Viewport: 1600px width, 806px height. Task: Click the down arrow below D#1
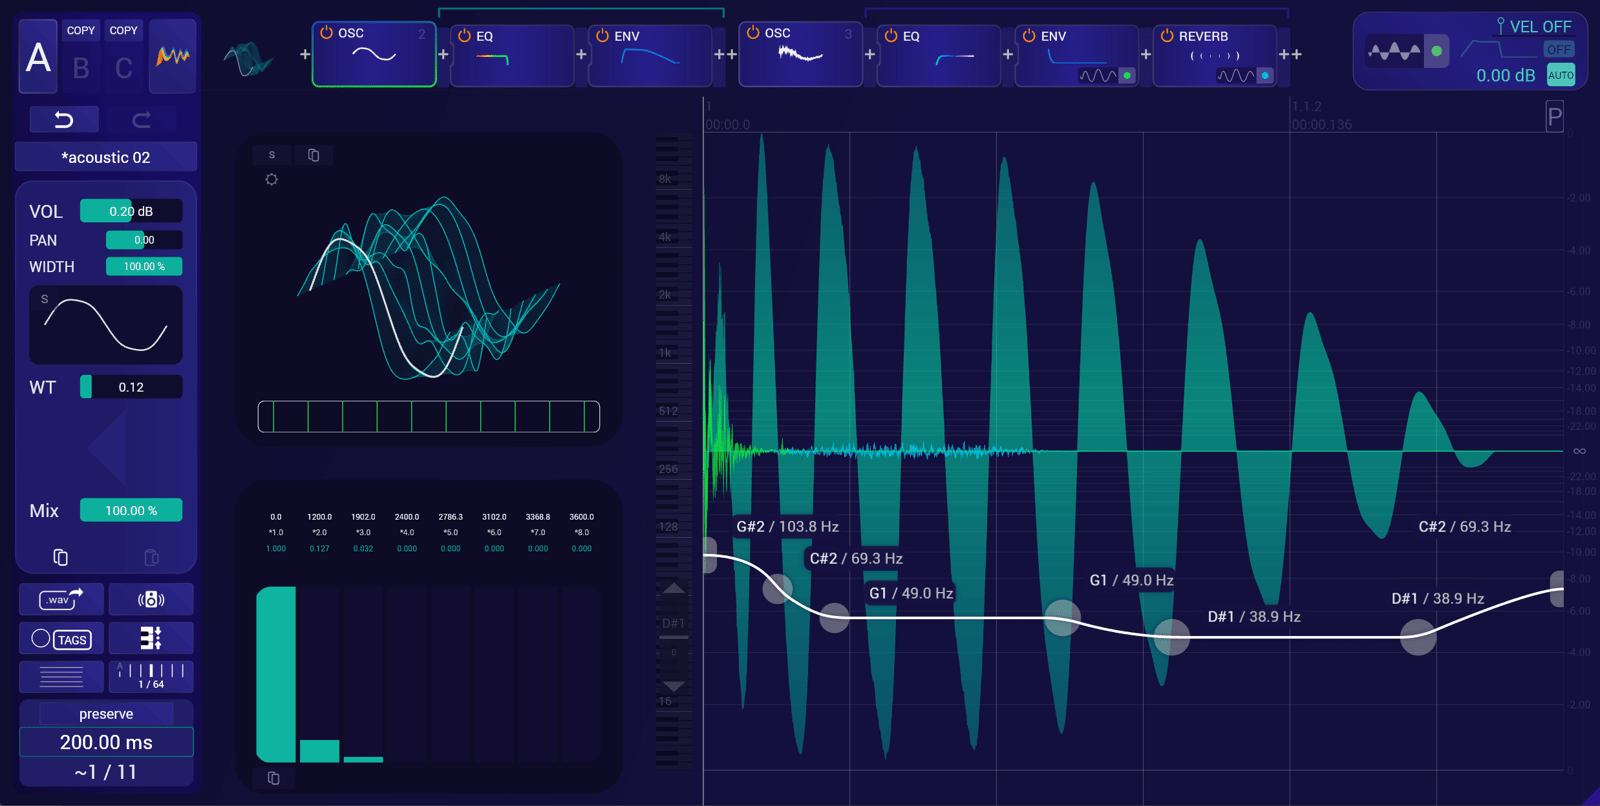674,686
